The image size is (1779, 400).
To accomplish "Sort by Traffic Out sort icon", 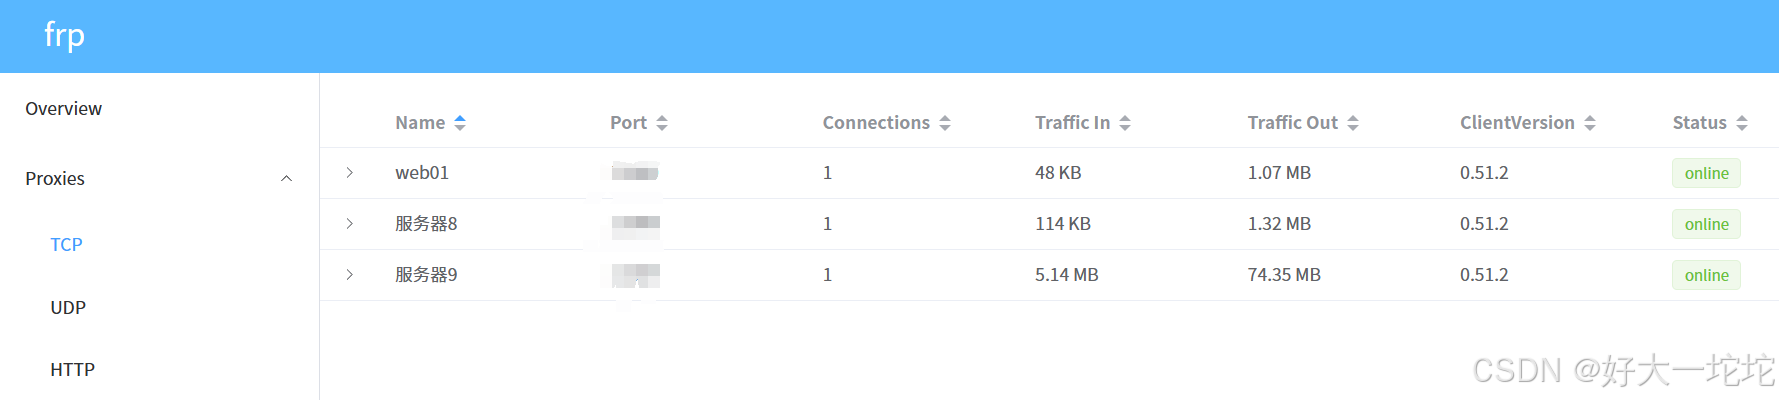I will (1353, 123).
